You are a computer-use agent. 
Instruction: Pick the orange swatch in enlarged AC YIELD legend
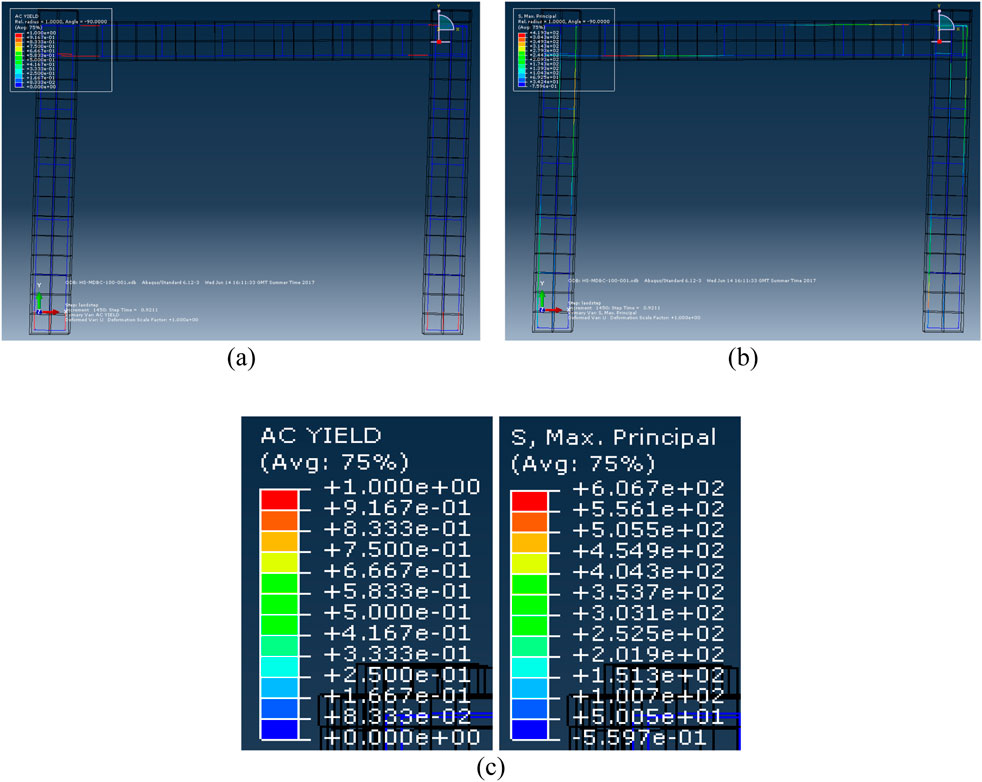[x=279, y=521]
